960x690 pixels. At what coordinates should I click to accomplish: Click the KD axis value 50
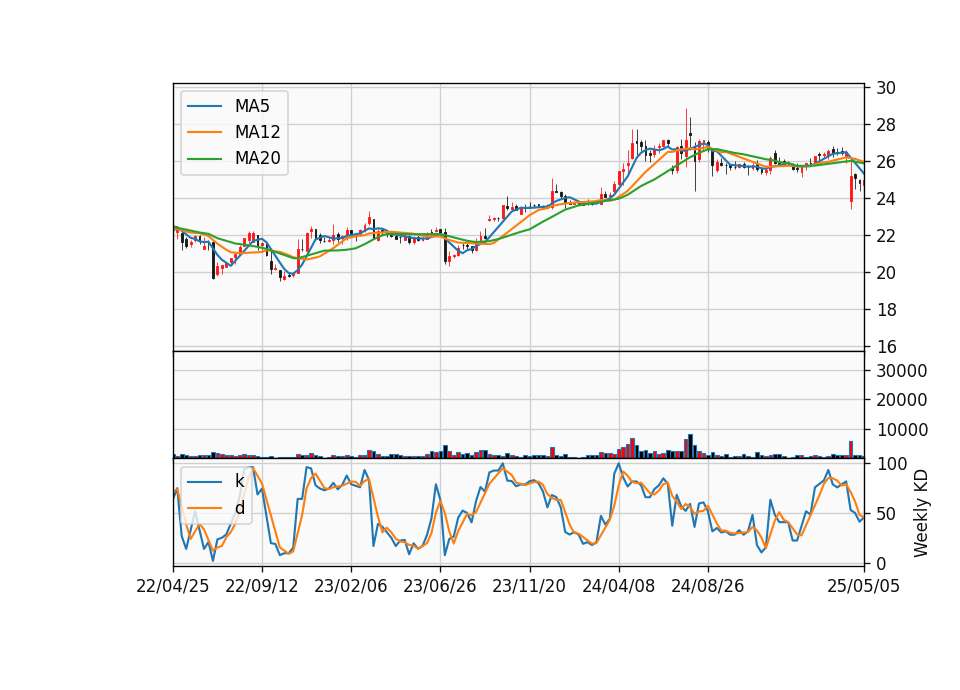tap(885, 514)
